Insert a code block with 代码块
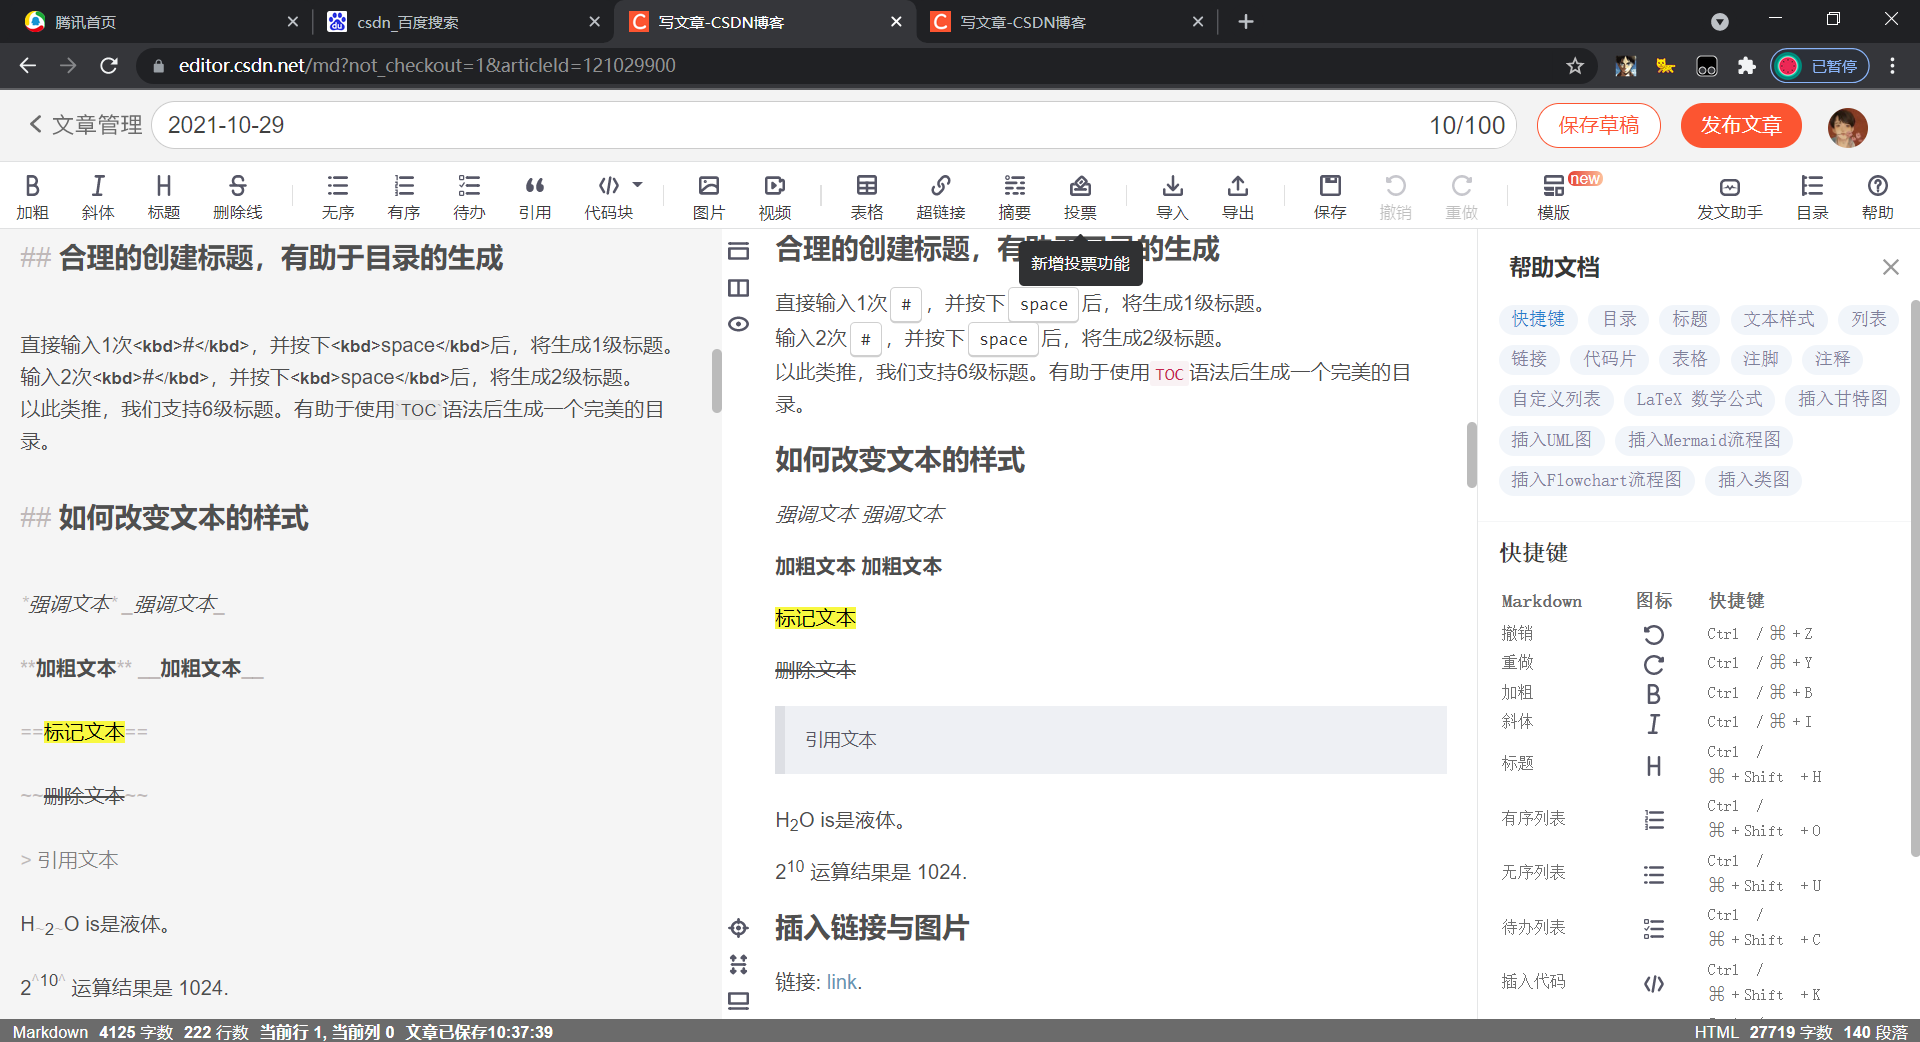The image size is (1920, 1042). 609,196
